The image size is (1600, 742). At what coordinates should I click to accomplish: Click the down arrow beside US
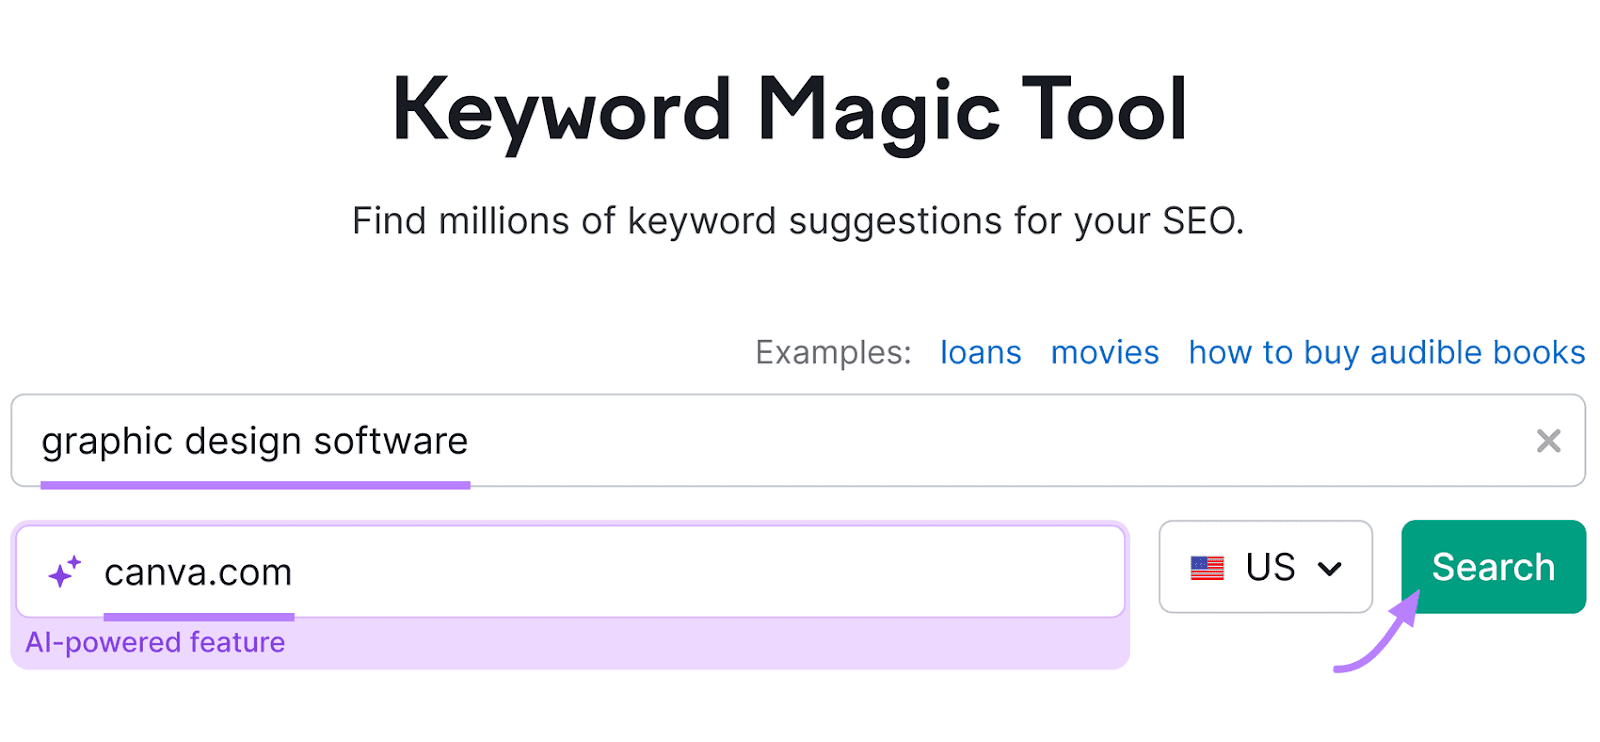click(x=1330, y=568)
